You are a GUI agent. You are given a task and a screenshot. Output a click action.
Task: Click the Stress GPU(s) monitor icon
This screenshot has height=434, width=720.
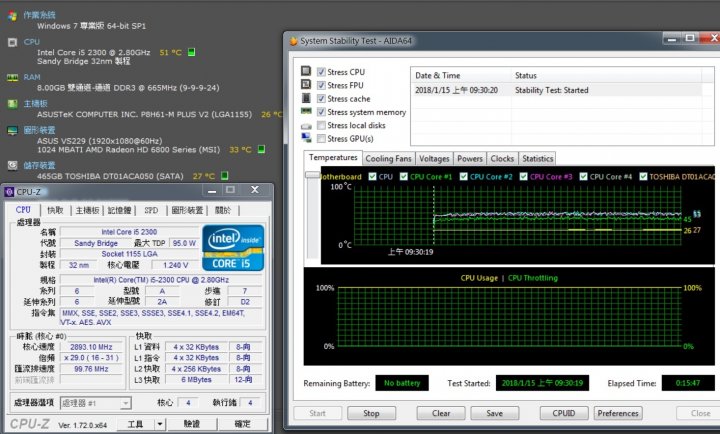tap(306, 137)
